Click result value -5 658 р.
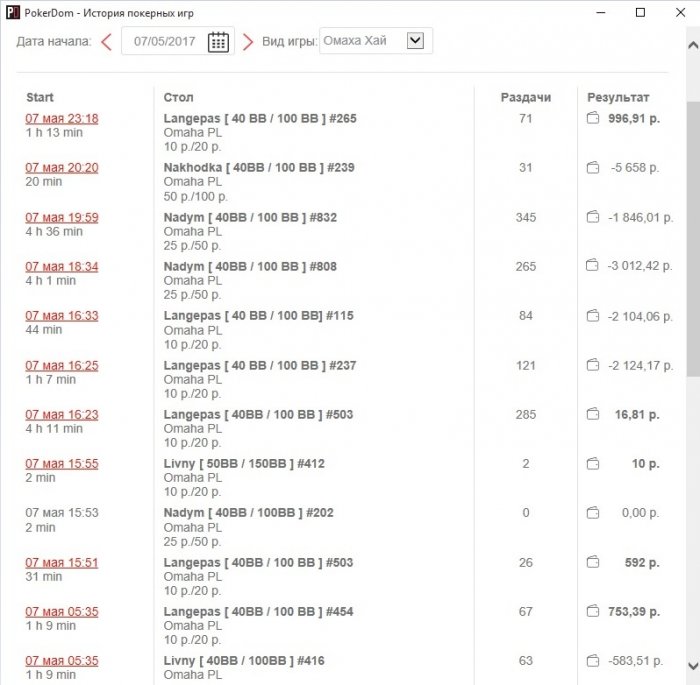 [x=635, y=168]
